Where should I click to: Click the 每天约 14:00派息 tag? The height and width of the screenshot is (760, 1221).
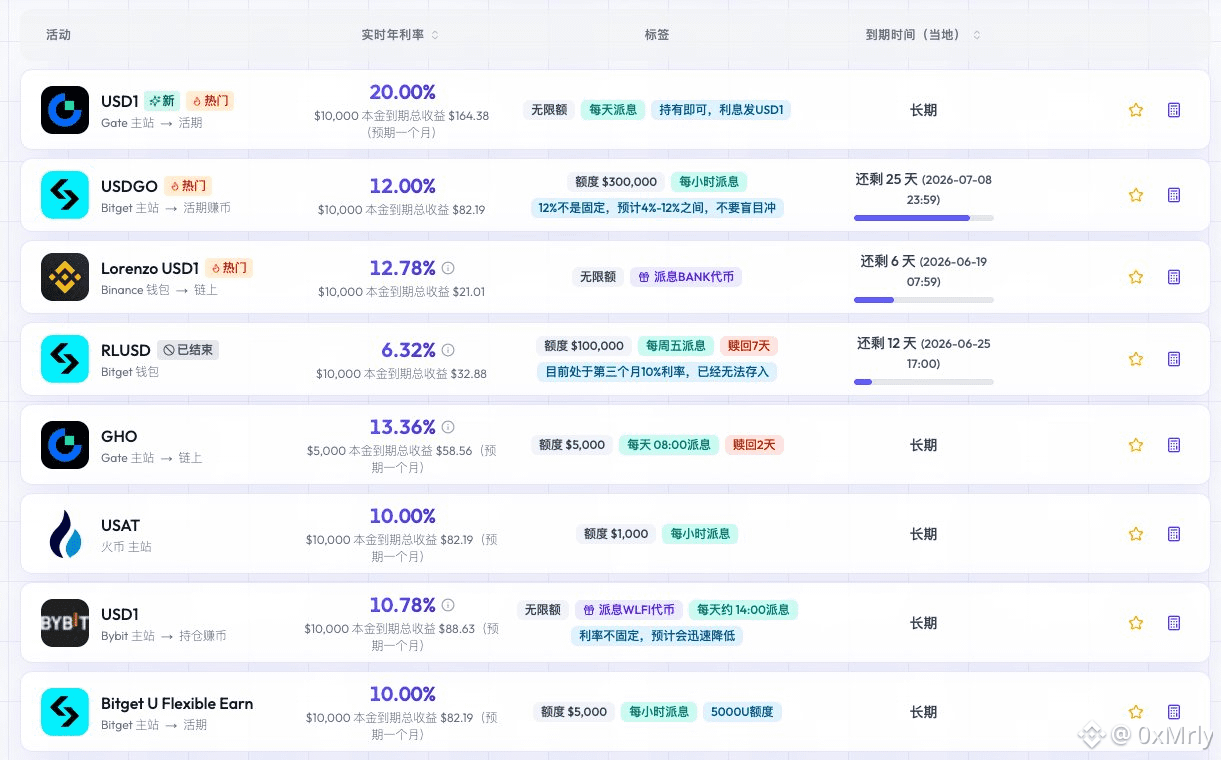(x=743, y=610)
